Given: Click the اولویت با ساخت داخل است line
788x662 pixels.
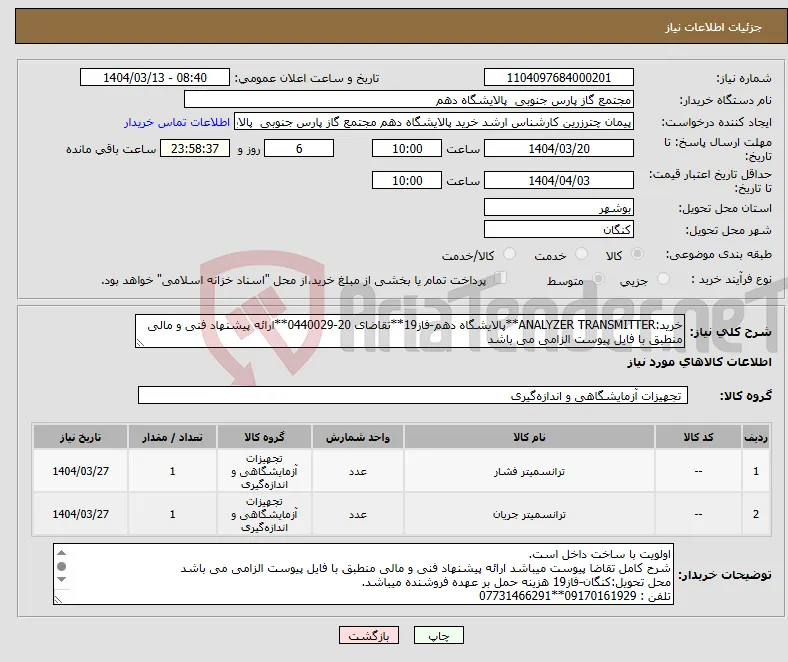Looking at the screenshot, I should (600, 554).
